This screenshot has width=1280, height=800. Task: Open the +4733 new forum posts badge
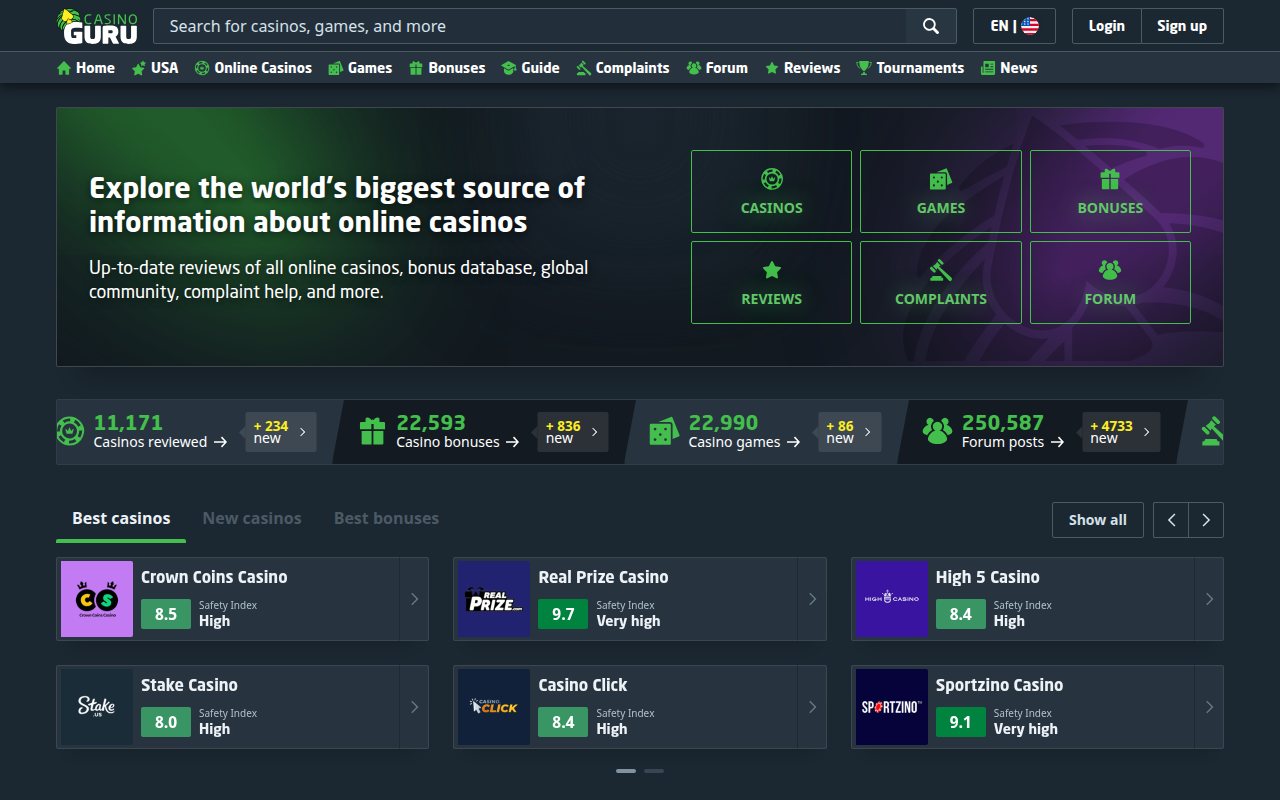pos(1121,432)
